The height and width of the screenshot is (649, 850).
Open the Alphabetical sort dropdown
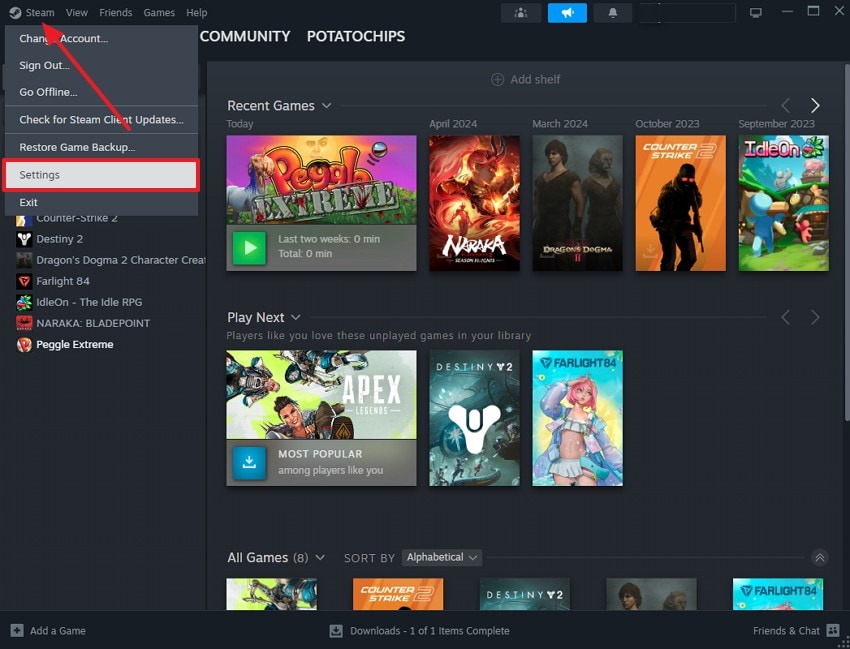point(442,557)
